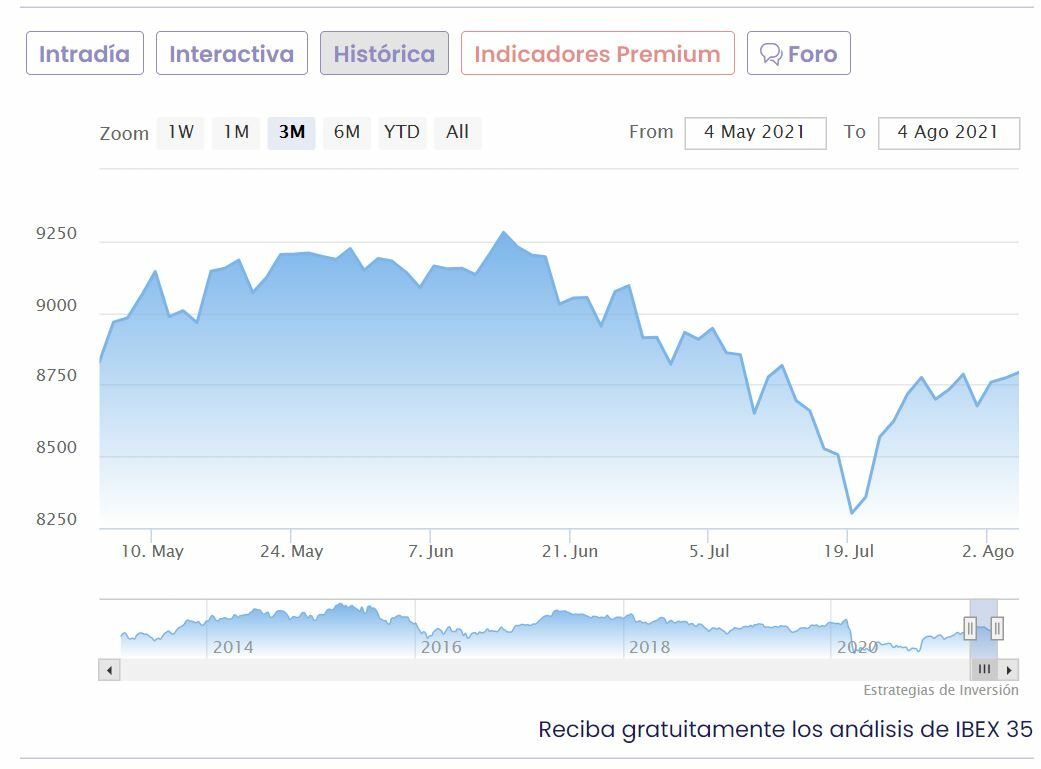Click the horizontal scrollbar thumb
This screenshot has height=769, width=1041.
[984, 670]
